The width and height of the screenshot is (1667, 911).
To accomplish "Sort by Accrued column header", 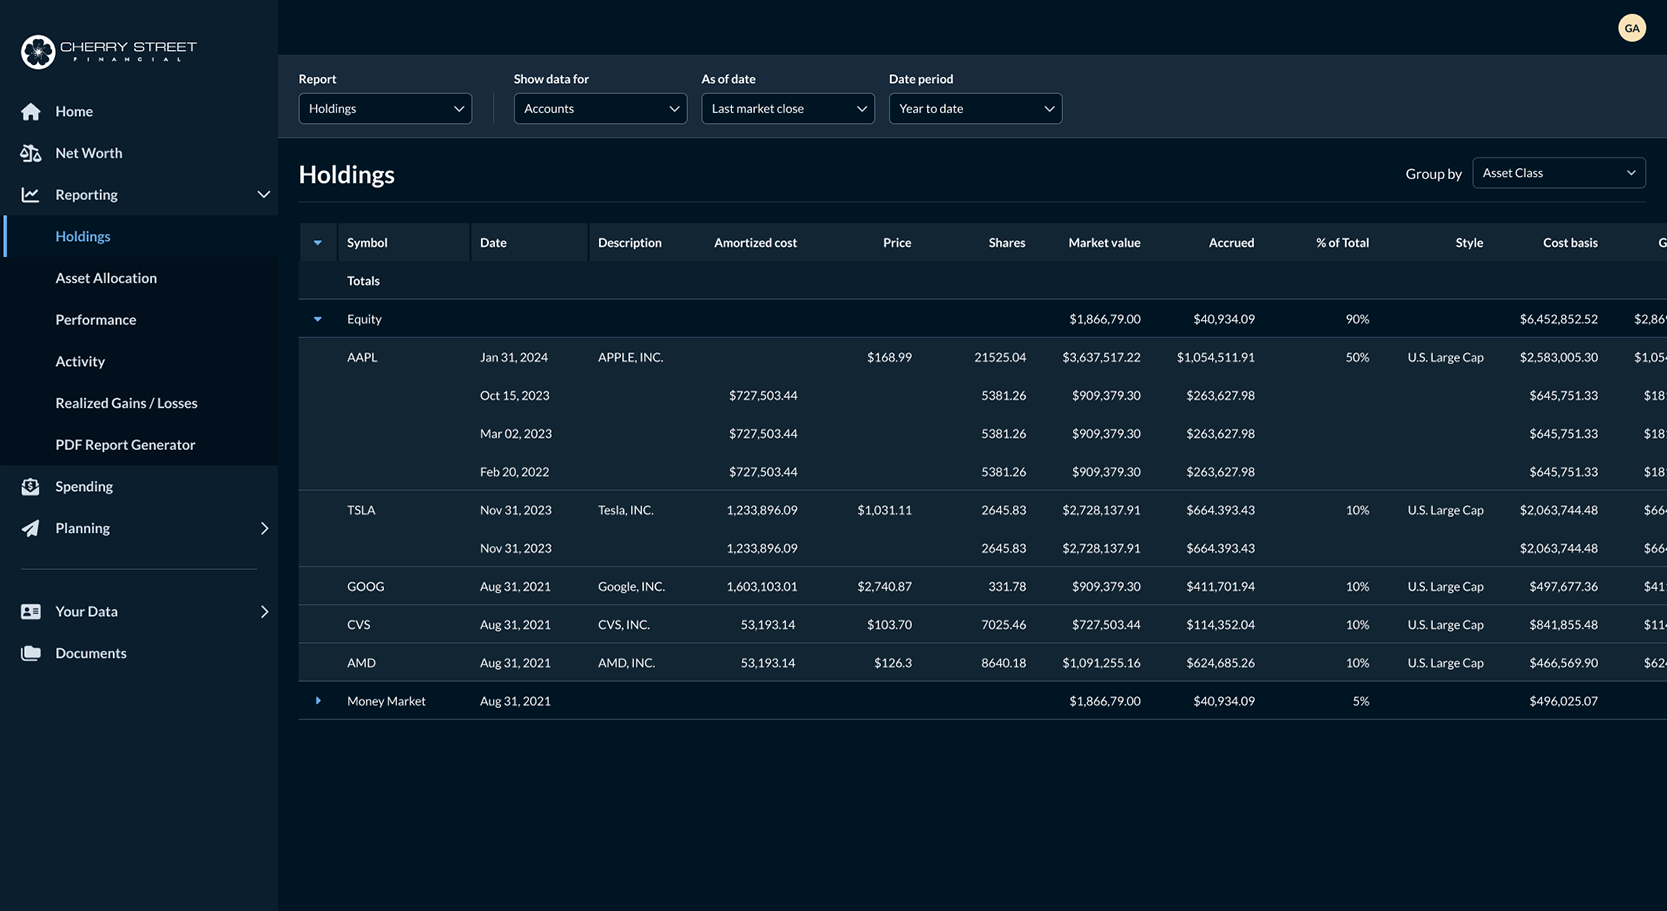I will pos(1231,243).
